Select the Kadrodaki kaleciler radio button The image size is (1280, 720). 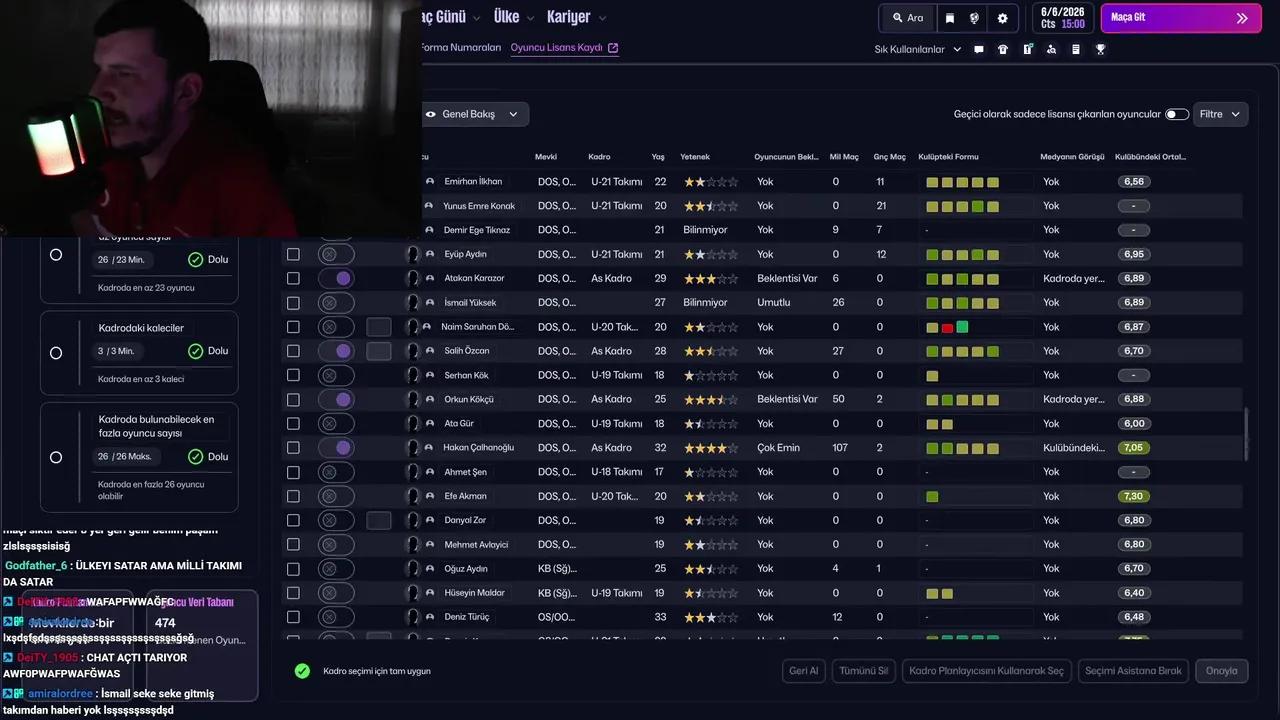(56, 352)
